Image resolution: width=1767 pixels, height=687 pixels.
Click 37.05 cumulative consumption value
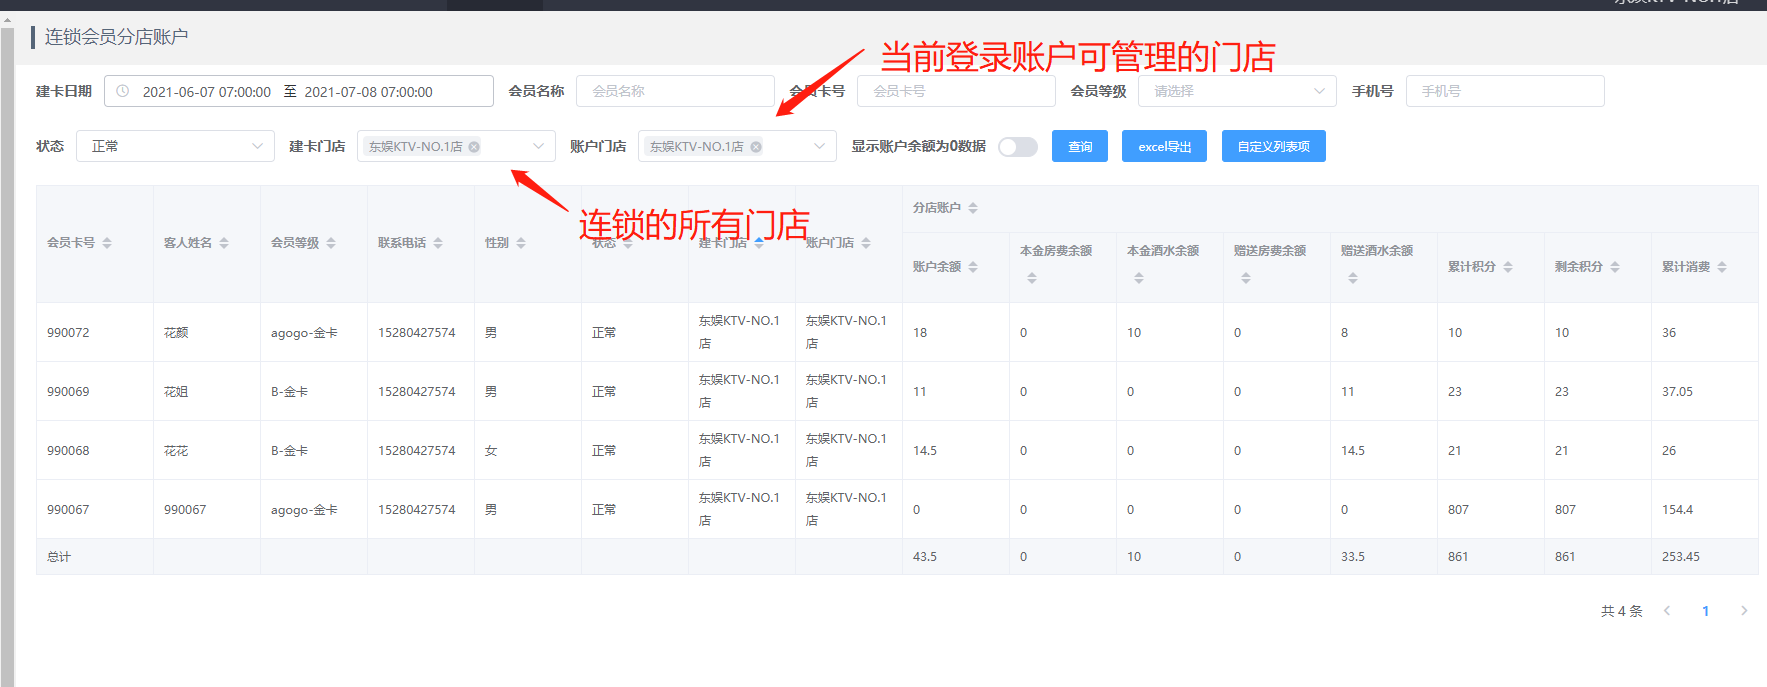click(x=1677, y=392)
